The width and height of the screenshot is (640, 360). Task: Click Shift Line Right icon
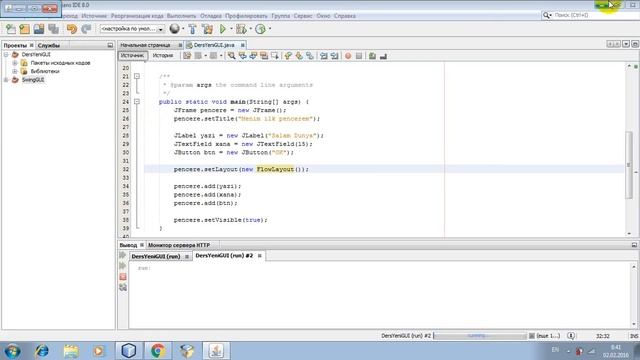coord(334,56)
